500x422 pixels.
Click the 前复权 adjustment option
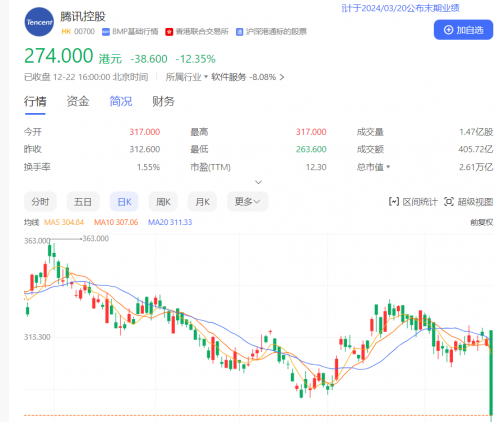pos(481,222)
